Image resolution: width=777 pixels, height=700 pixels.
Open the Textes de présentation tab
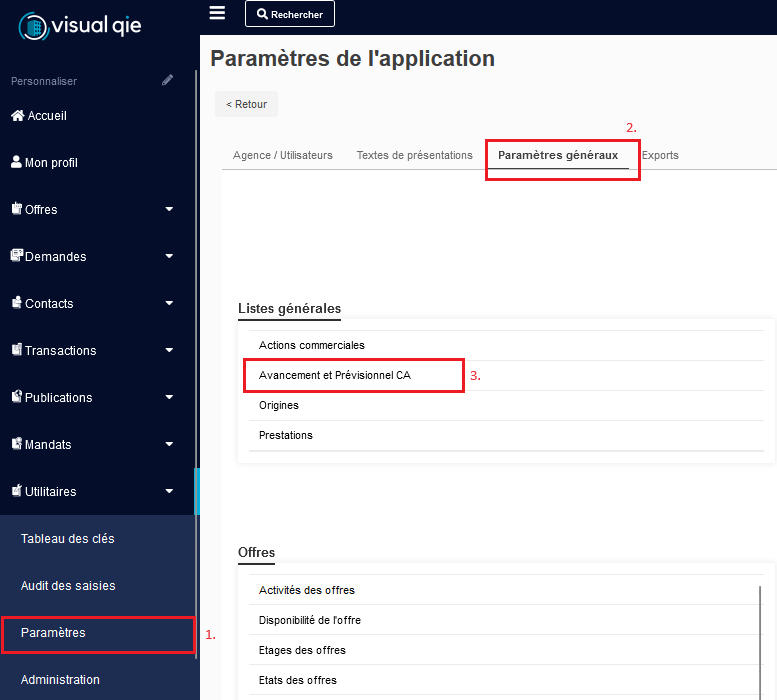414,156
